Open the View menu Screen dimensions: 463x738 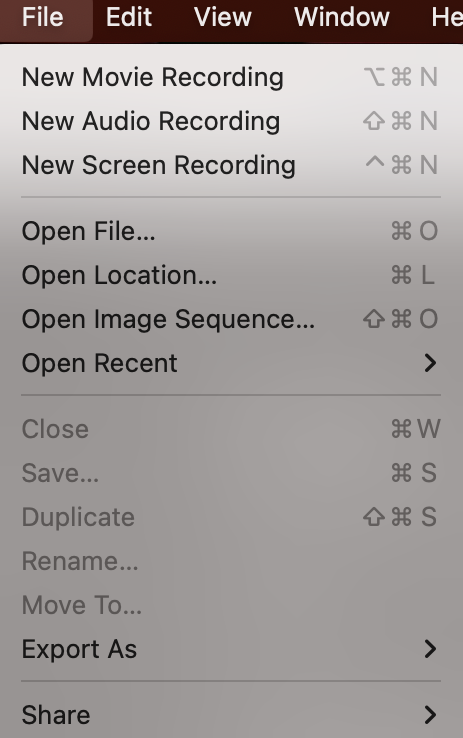223,17
